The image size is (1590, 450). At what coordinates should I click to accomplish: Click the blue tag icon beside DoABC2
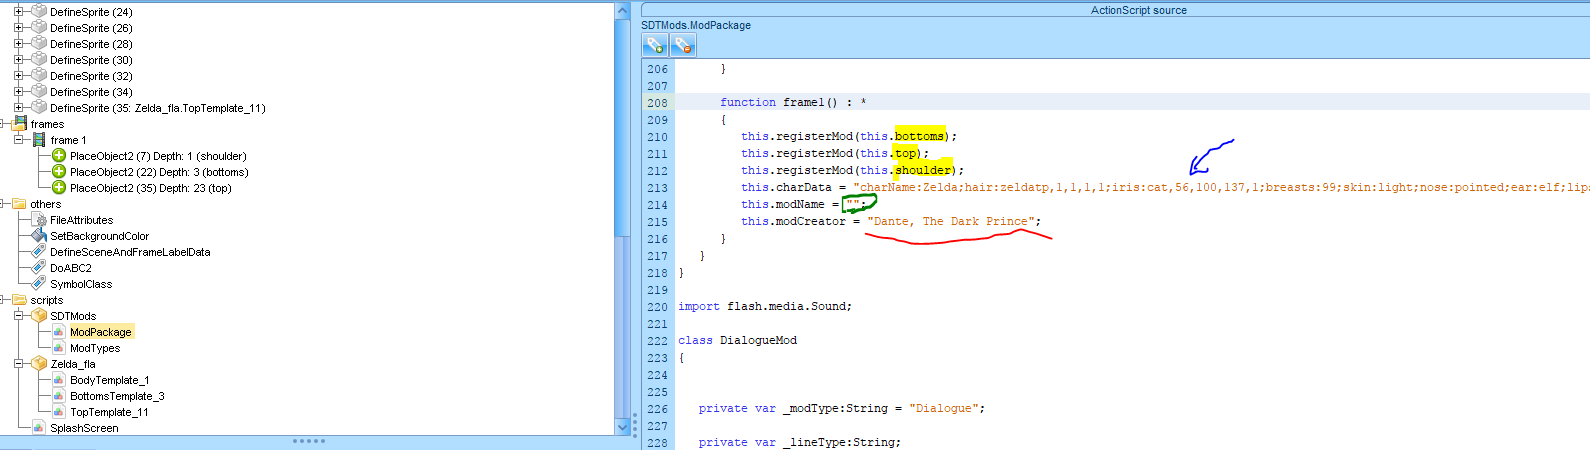(x=39, y=268)
